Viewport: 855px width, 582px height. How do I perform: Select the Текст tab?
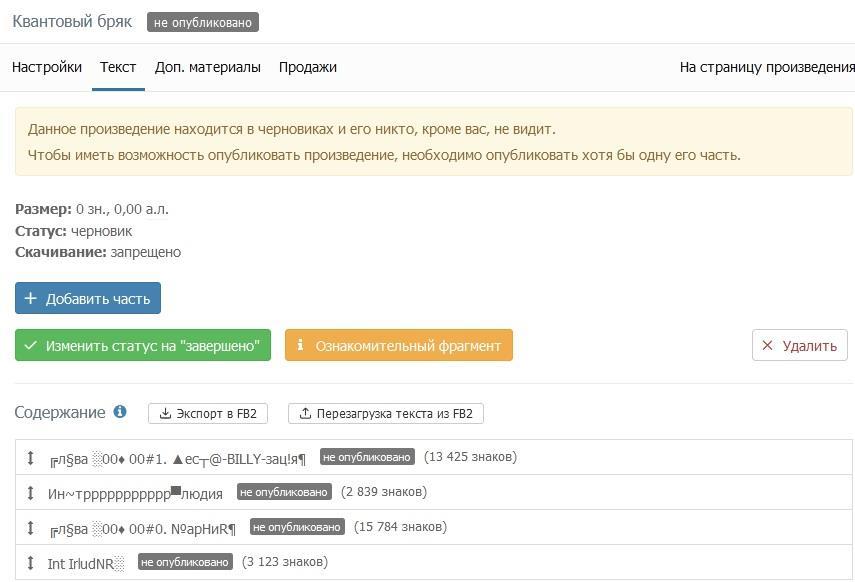118,67
